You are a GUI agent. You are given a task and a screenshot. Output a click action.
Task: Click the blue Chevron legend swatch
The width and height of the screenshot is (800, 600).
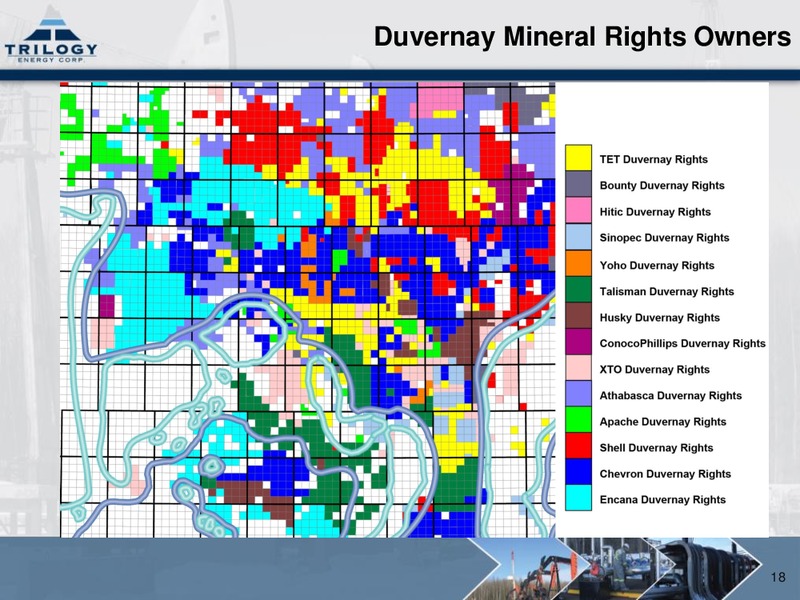tap(578, 471)
